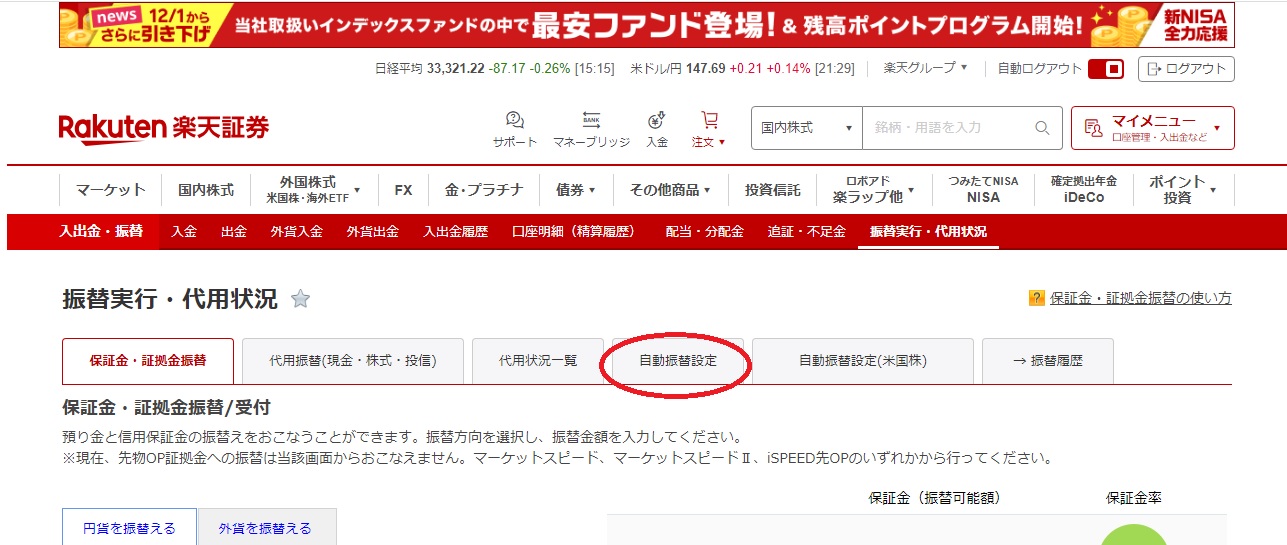Expand the 楽天グループ dropdown
This screenshot has width=1287, height=545.
(x=925, y=68)
